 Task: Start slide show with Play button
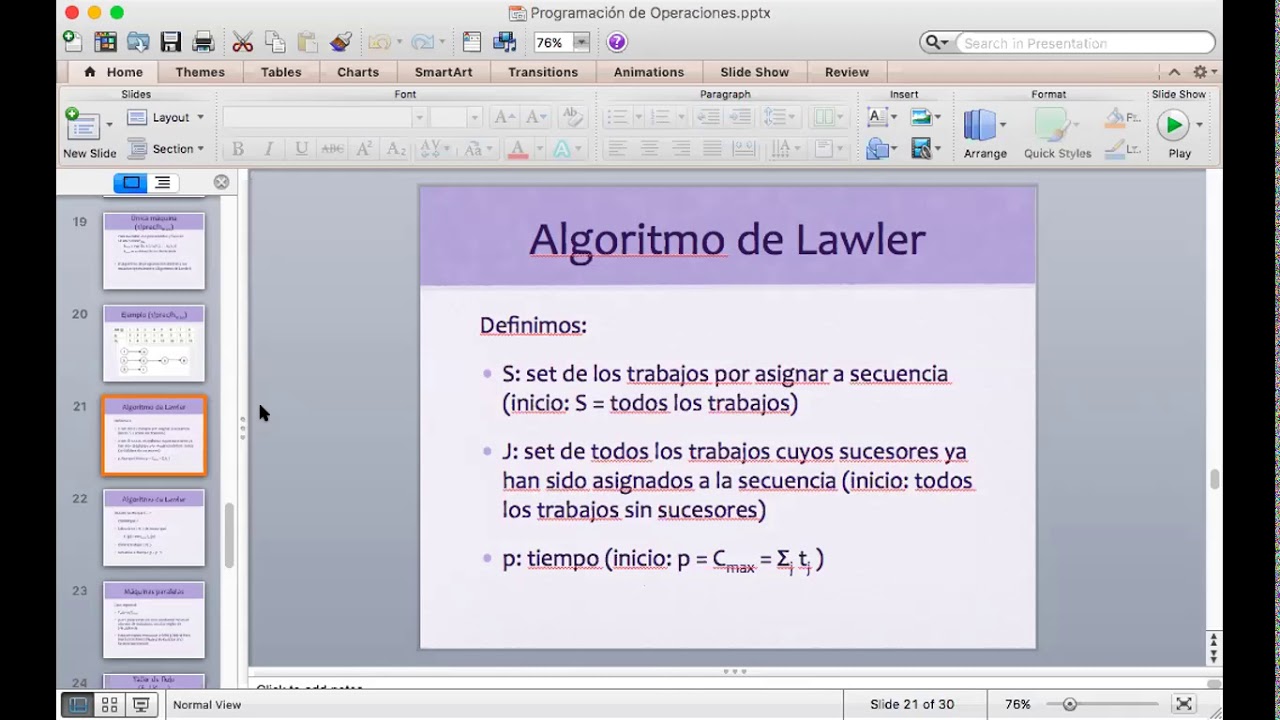[x=1172, y=125]
